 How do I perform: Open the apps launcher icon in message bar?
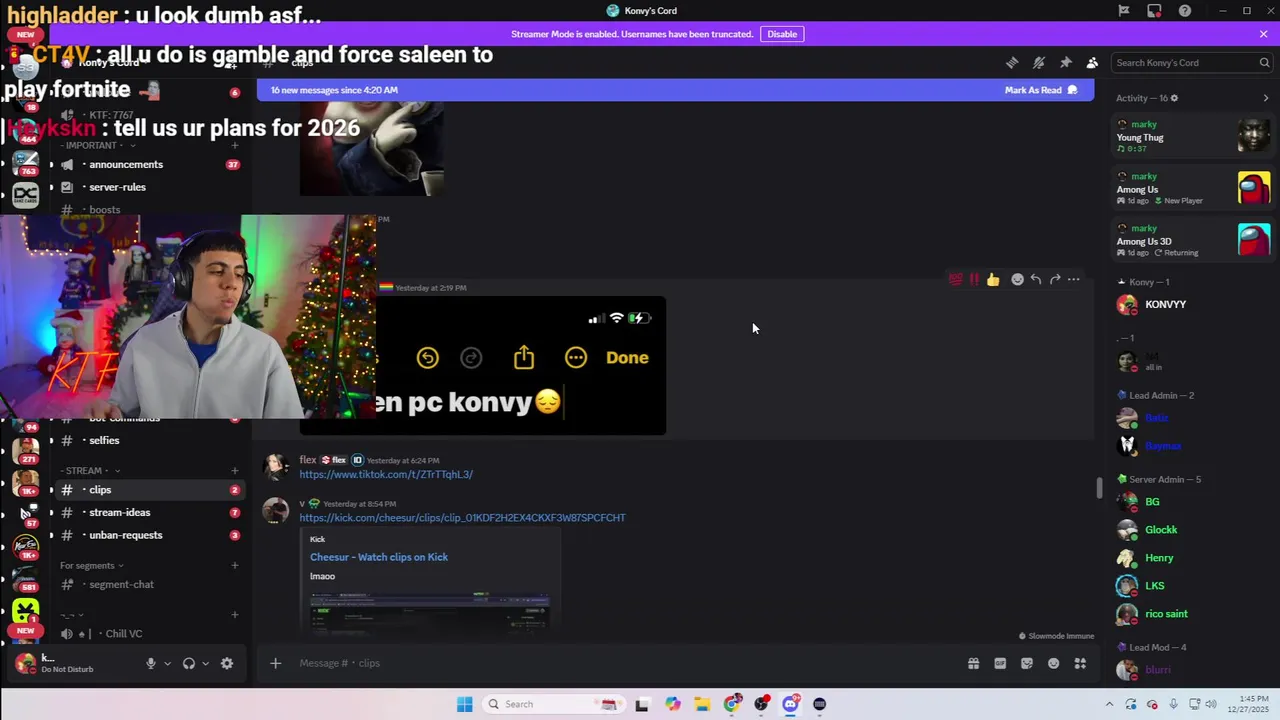(1080, 663)
